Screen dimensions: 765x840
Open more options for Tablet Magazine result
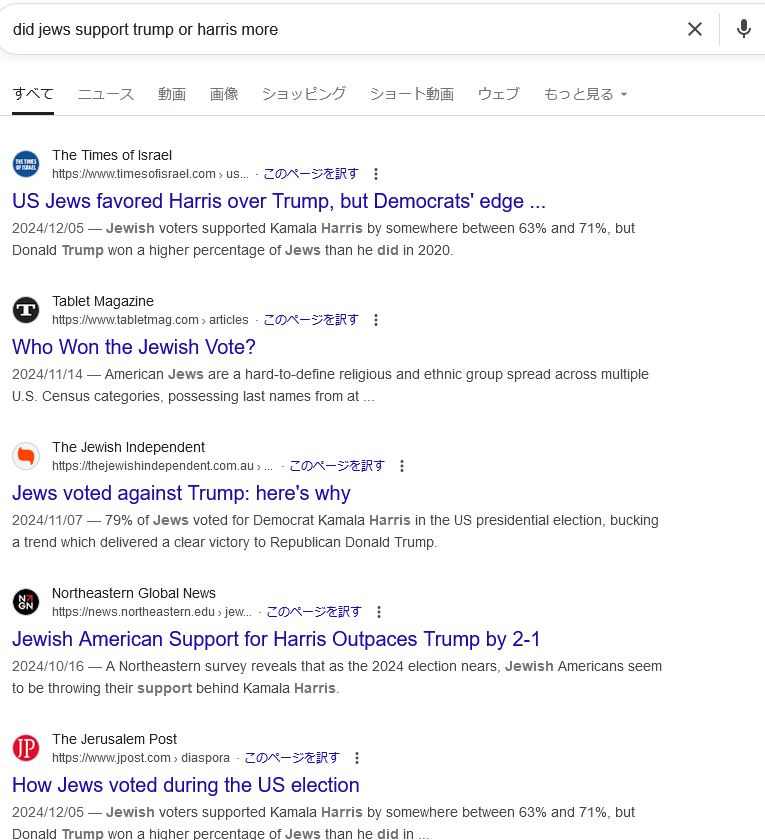pyautogui.click(x=376, y=320)
